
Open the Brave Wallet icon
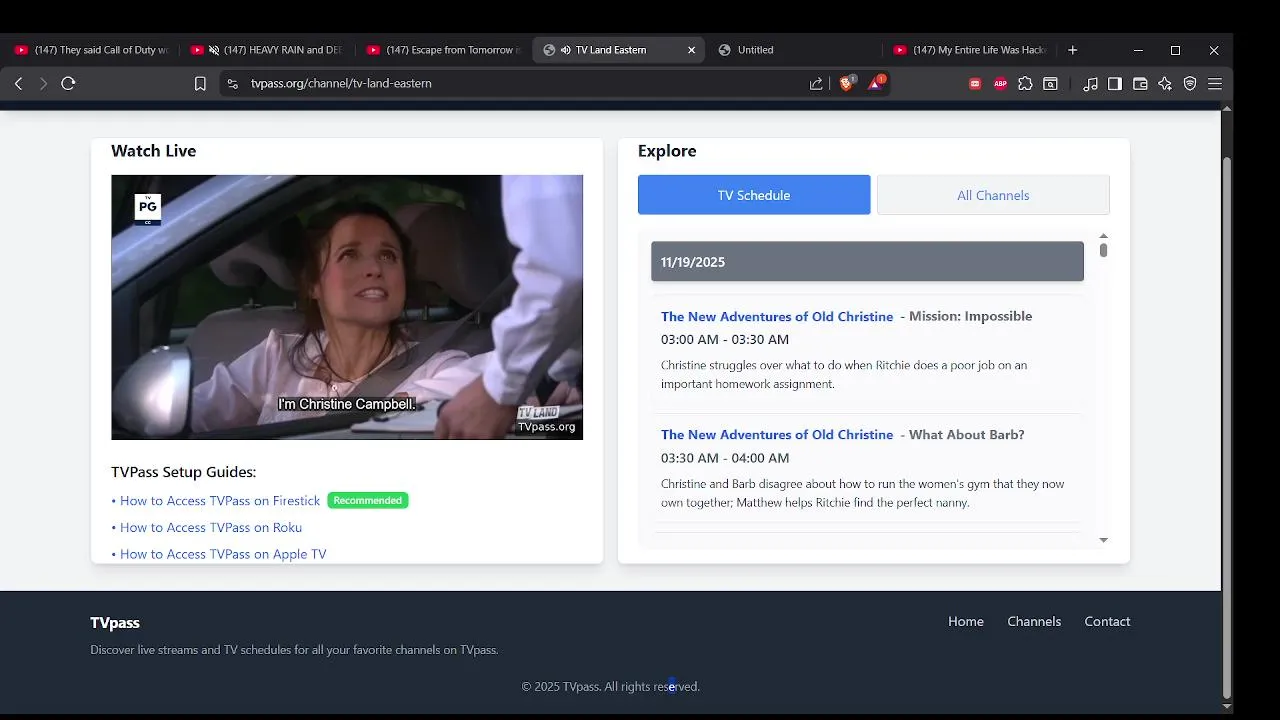(x=1140, y=84)
